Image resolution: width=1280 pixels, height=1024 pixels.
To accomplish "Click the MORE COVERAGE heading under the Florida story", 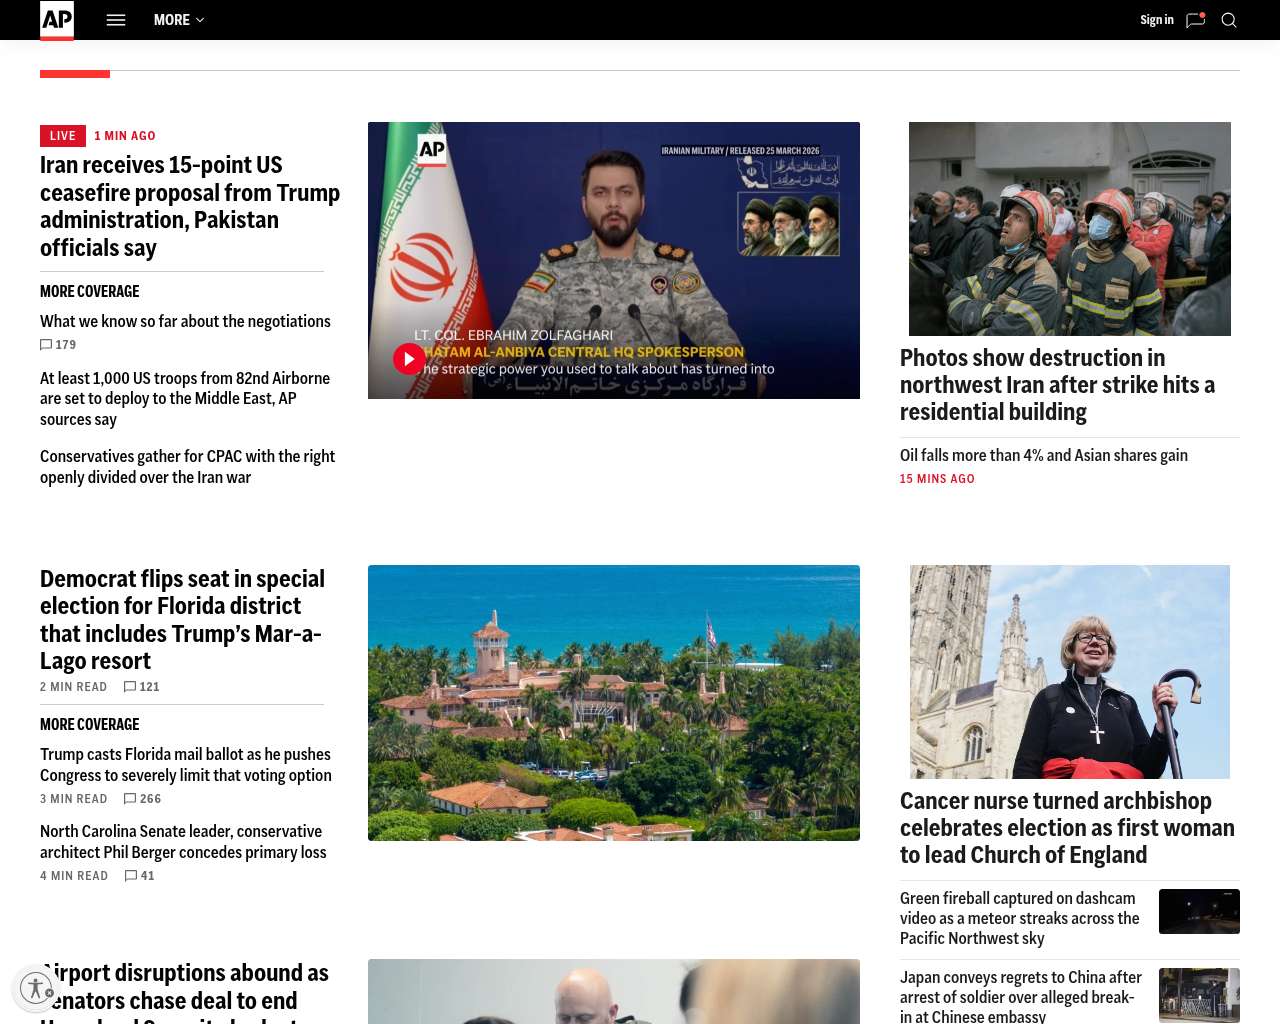I will point(90,725).
